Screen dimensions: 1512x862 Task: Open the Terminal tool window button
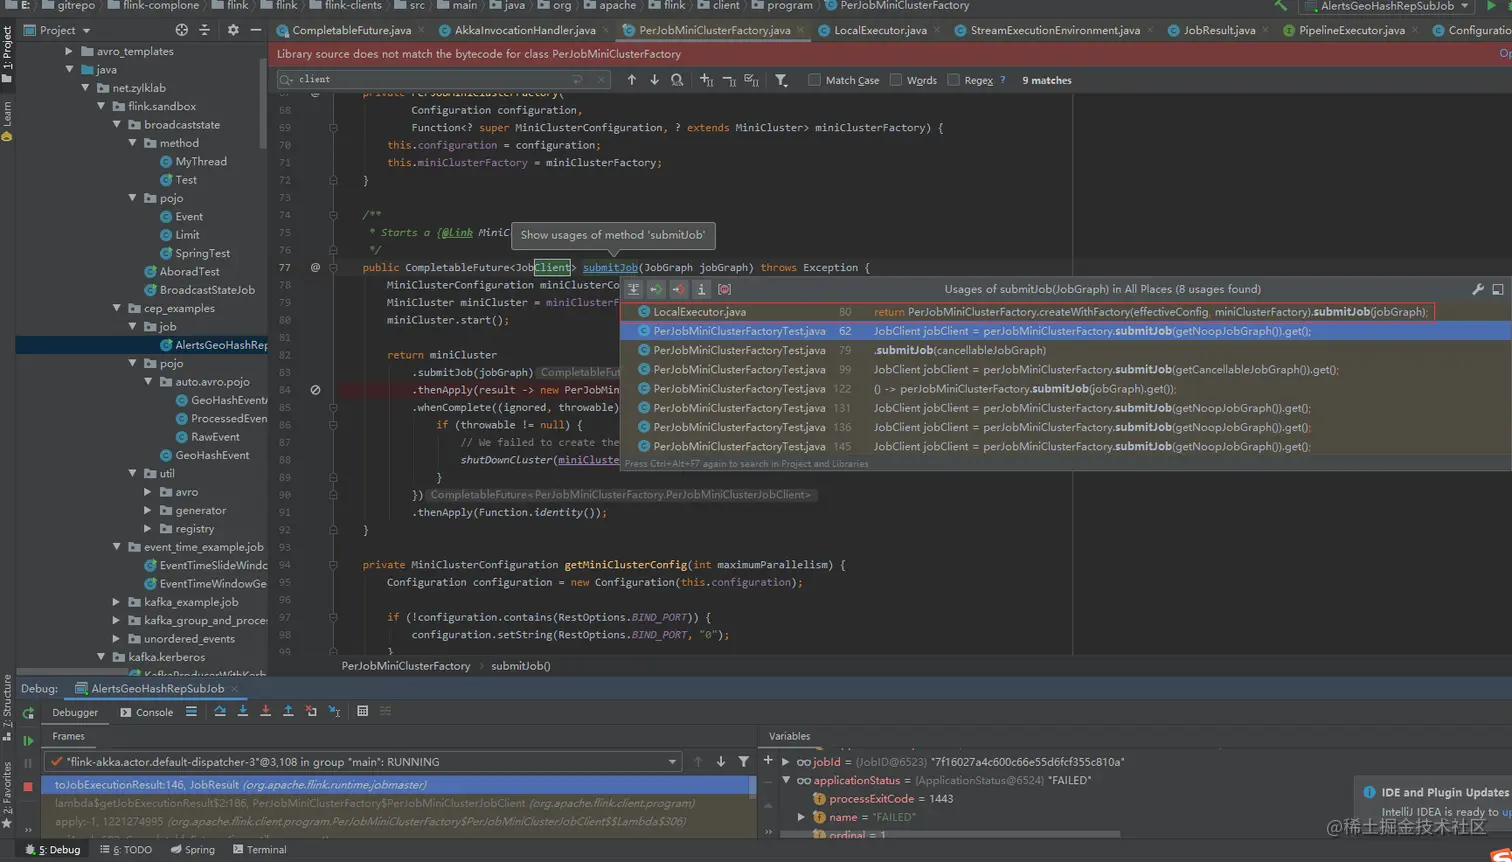click(259, 849)
